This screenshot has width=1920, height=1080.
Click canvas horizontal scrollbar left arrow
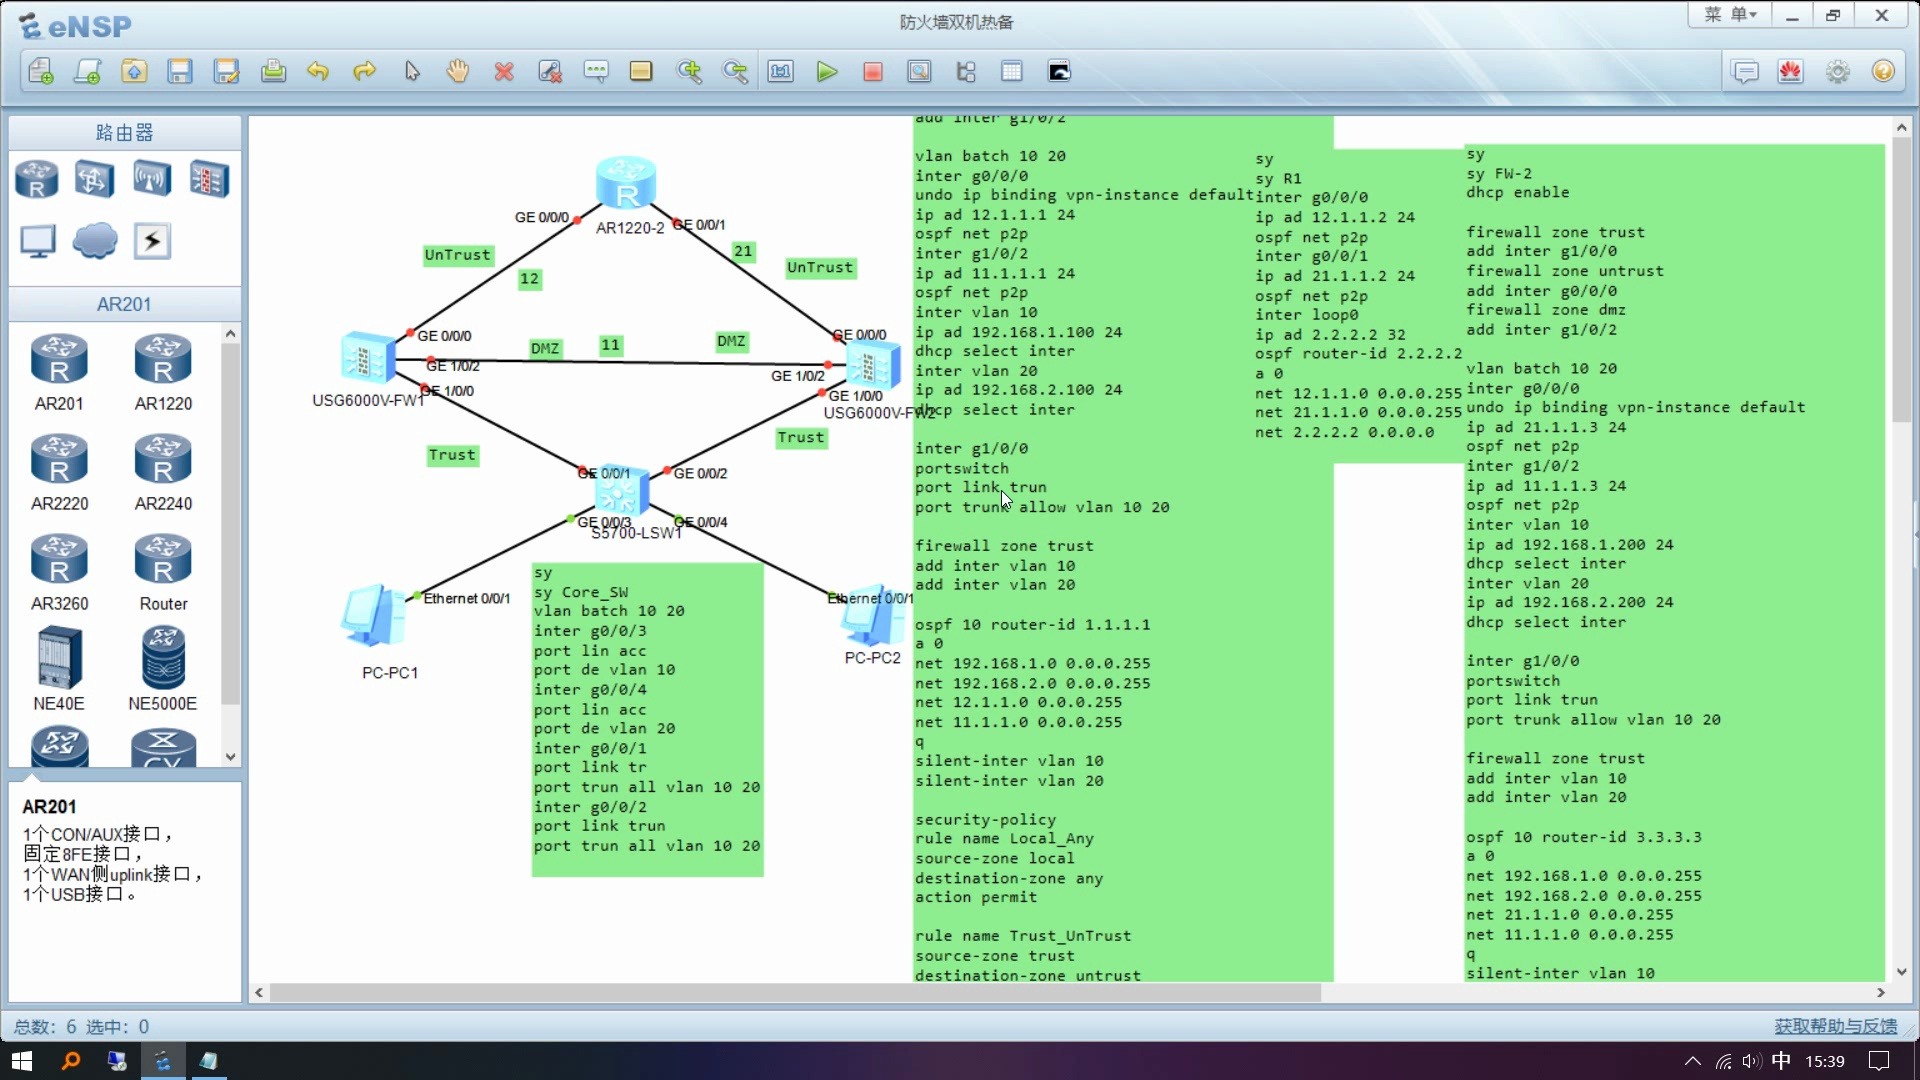259,993
